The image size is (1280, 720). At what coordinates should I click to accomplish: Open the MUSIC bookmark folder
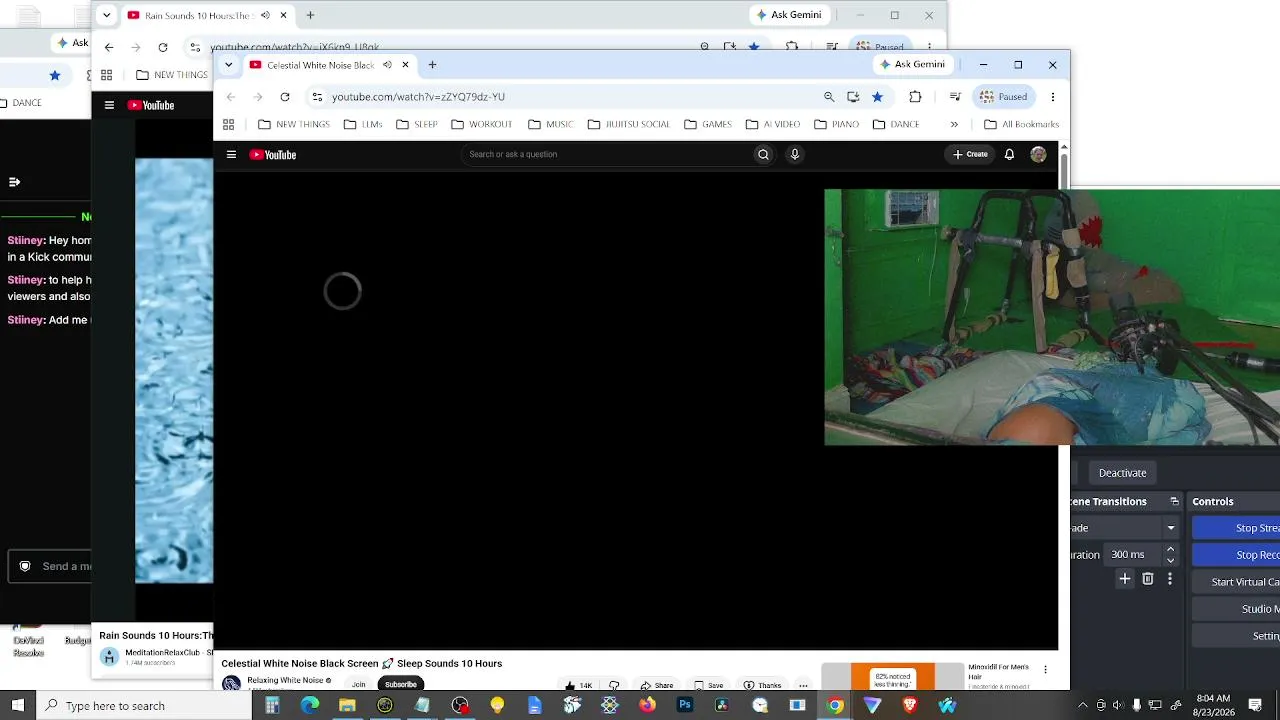[x=551, y=125]
